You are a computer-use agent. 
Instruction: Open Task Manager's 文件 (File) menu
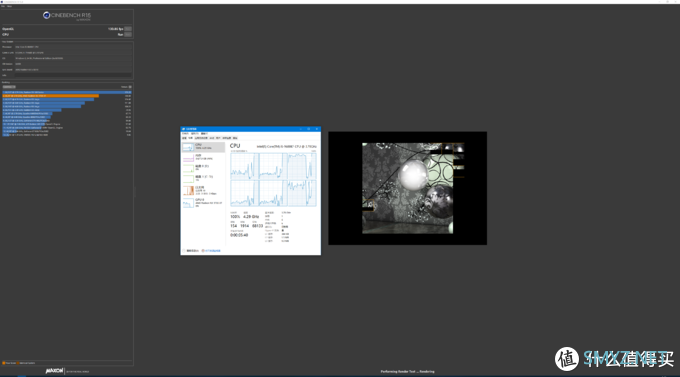point(185,134)
